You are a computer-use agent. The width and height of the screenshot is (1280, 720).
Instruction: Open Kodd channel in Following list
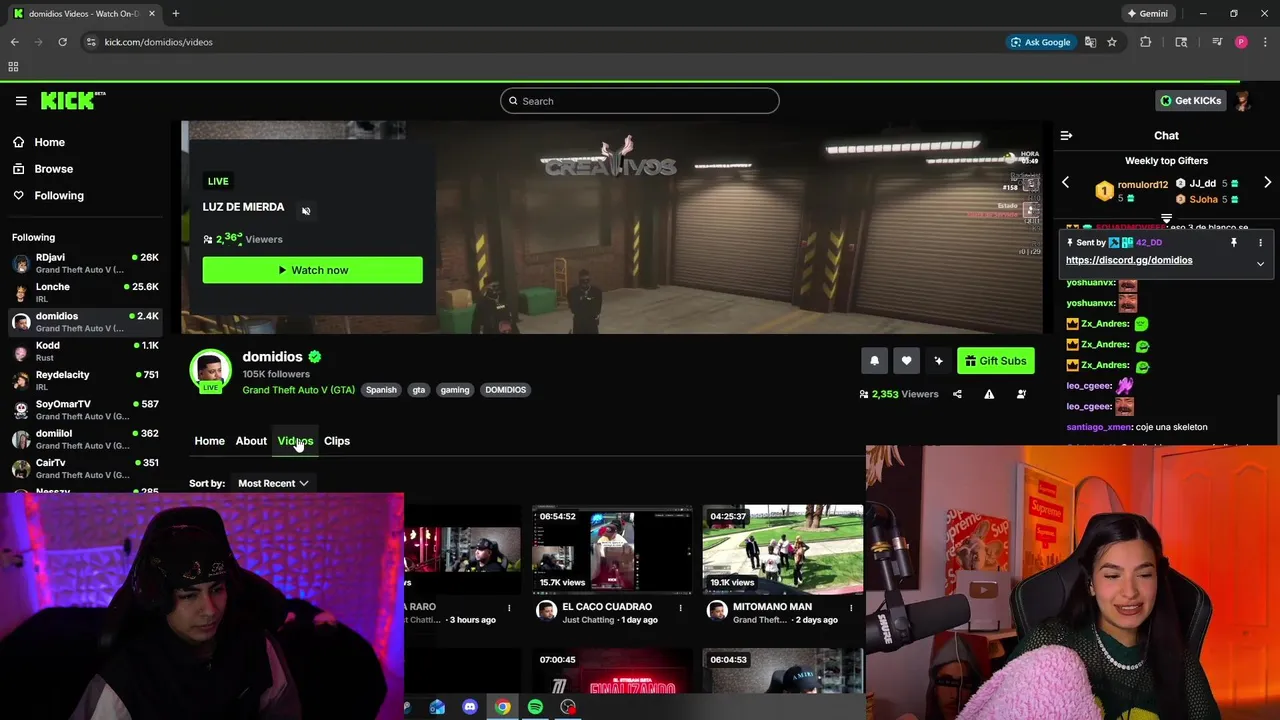tap(85, 351)
